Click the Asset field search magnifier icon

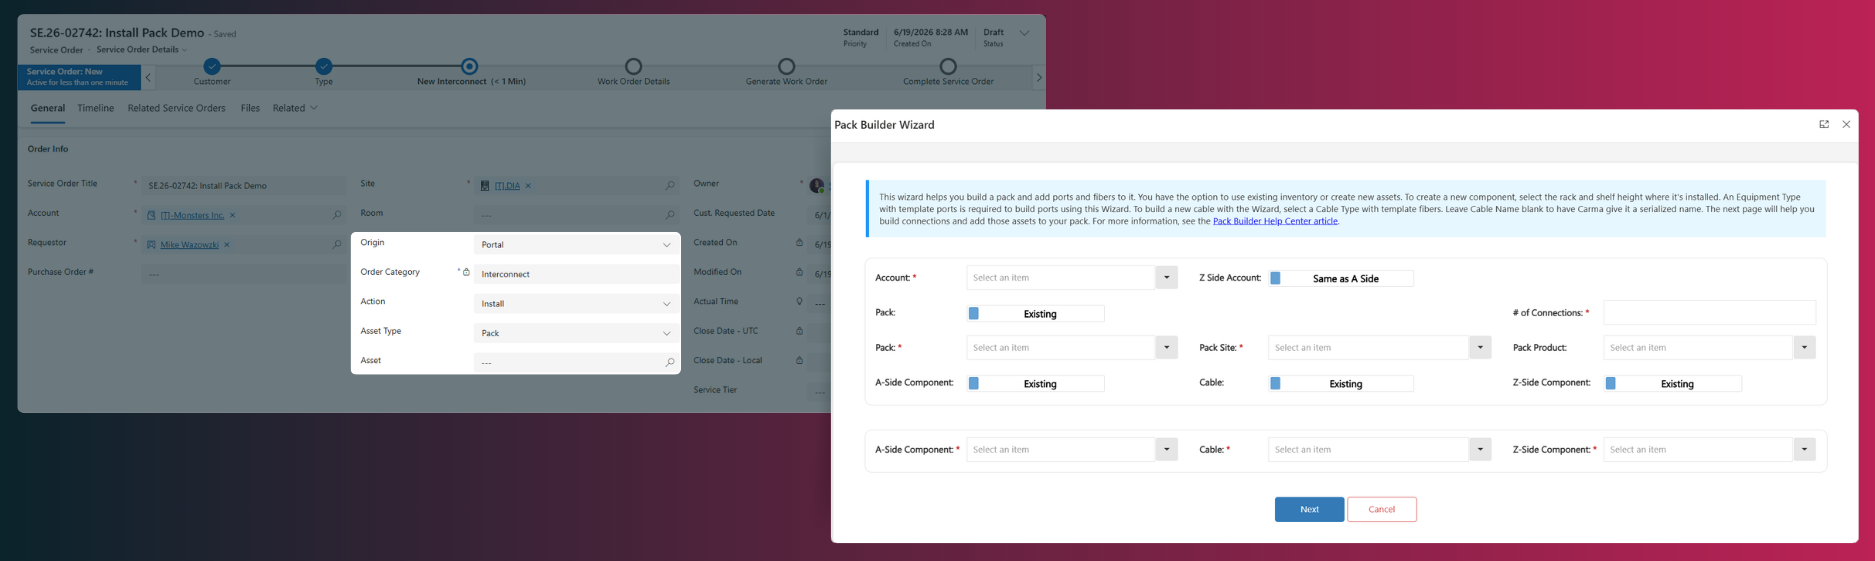coord(670,362)
